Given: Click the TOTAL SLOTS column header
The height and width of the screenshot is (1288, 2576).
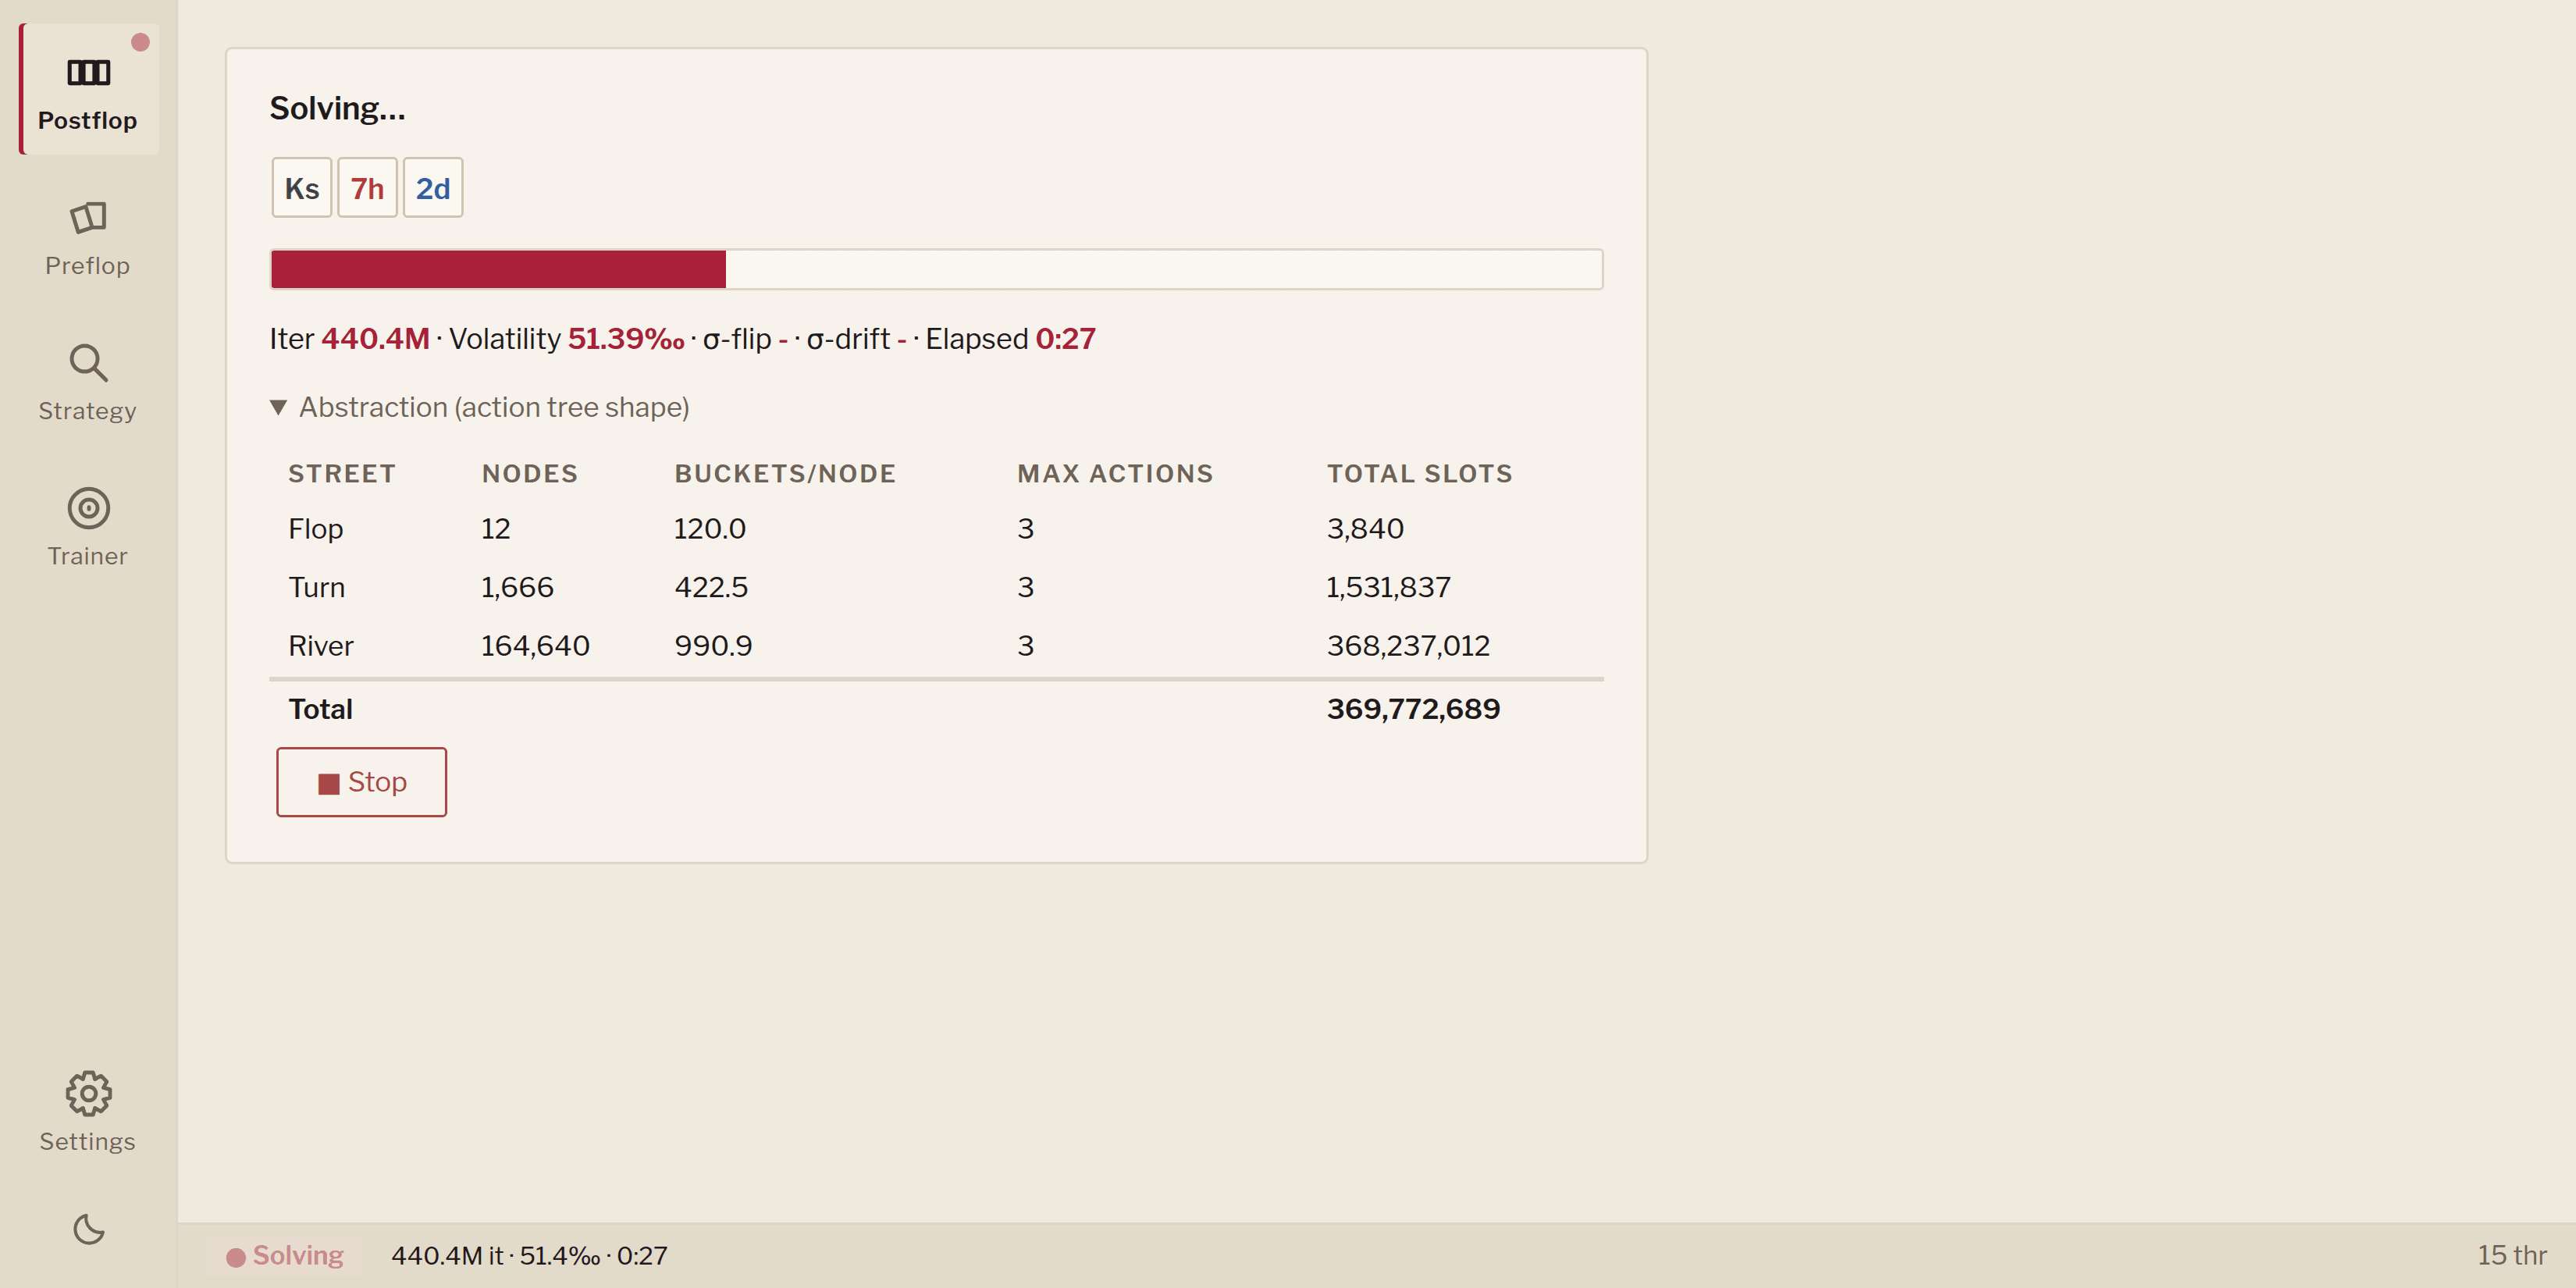Looking at the screenshot, I should tap(1420, 474).
